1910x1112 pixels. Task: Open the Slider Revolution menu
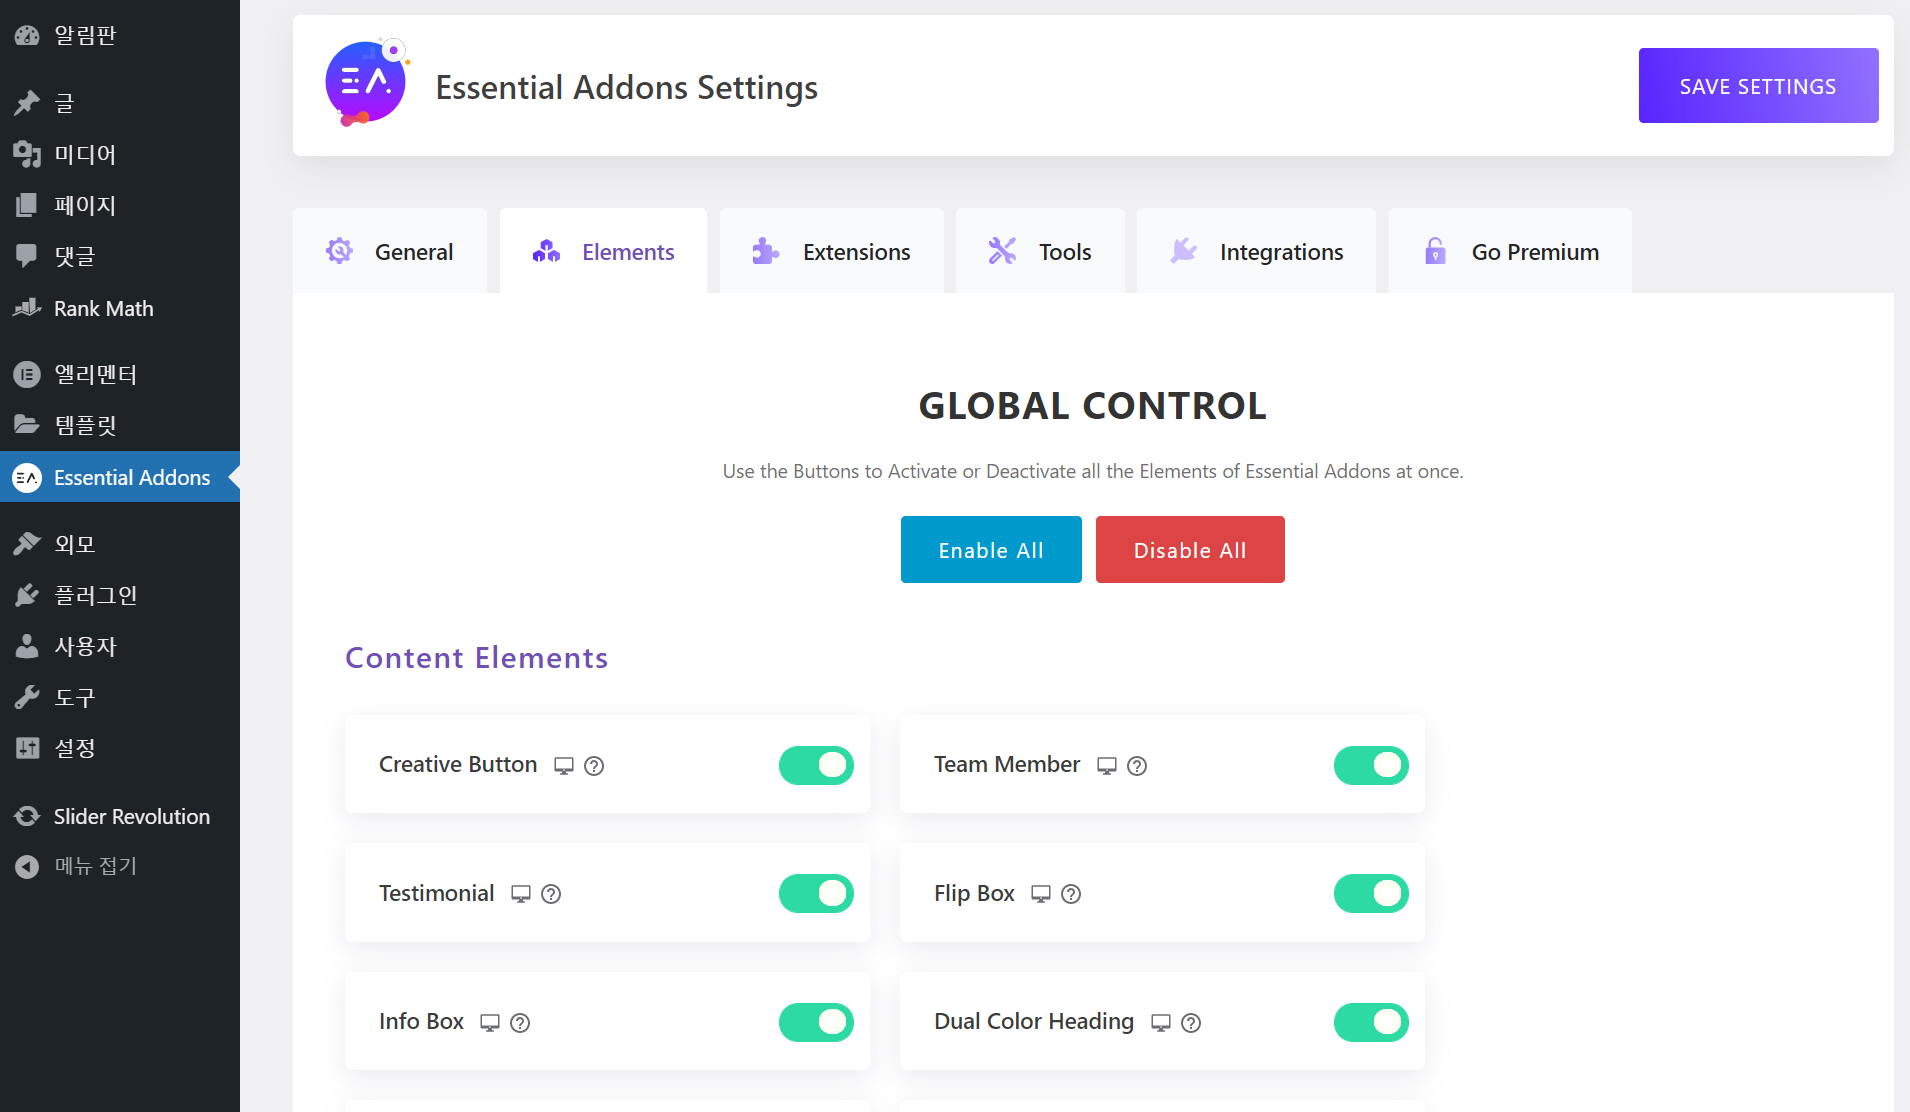[120, 816]
